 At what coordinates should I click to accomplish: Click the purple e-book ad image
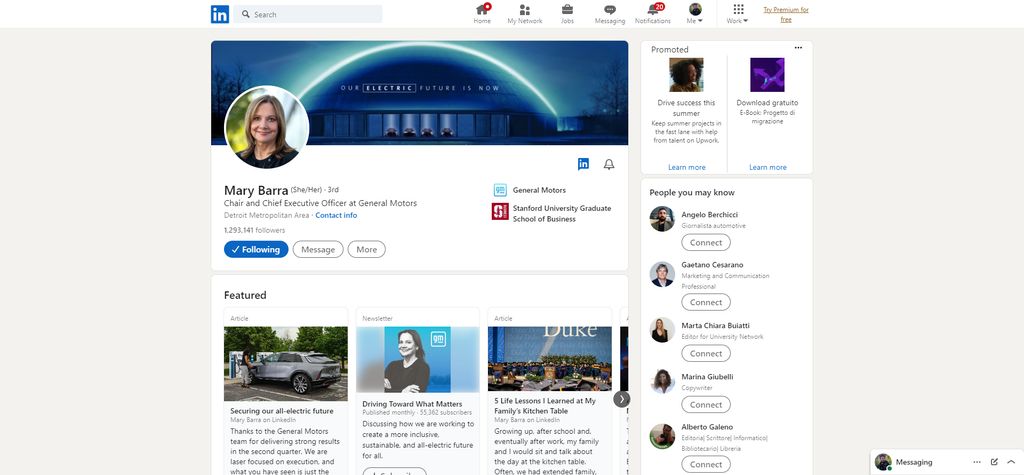[x=767, y=74]
